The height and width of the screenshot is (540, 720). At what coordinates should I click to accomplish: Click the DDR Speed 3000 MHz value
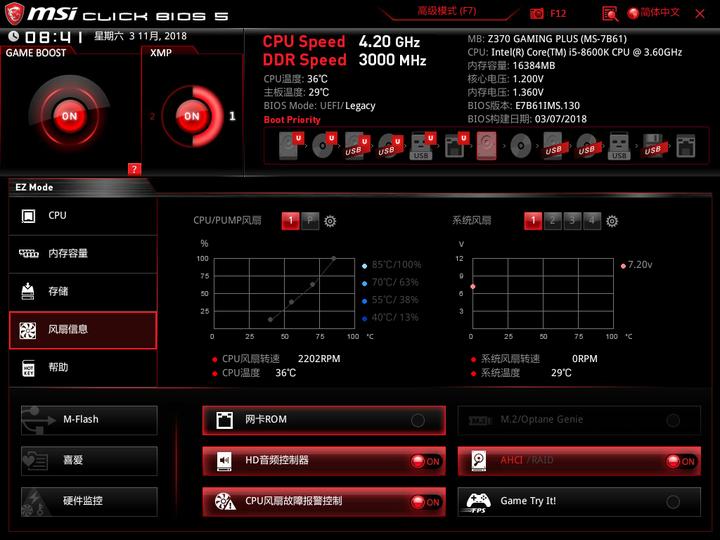[x=393, y=60]
